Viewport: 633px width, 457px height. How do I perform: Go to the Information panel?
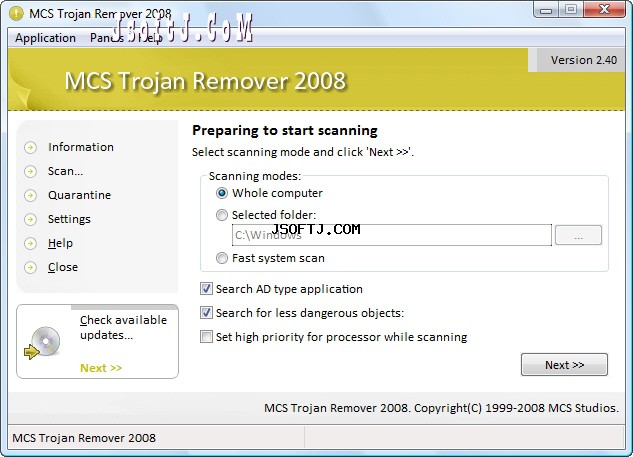click(81, 147)
